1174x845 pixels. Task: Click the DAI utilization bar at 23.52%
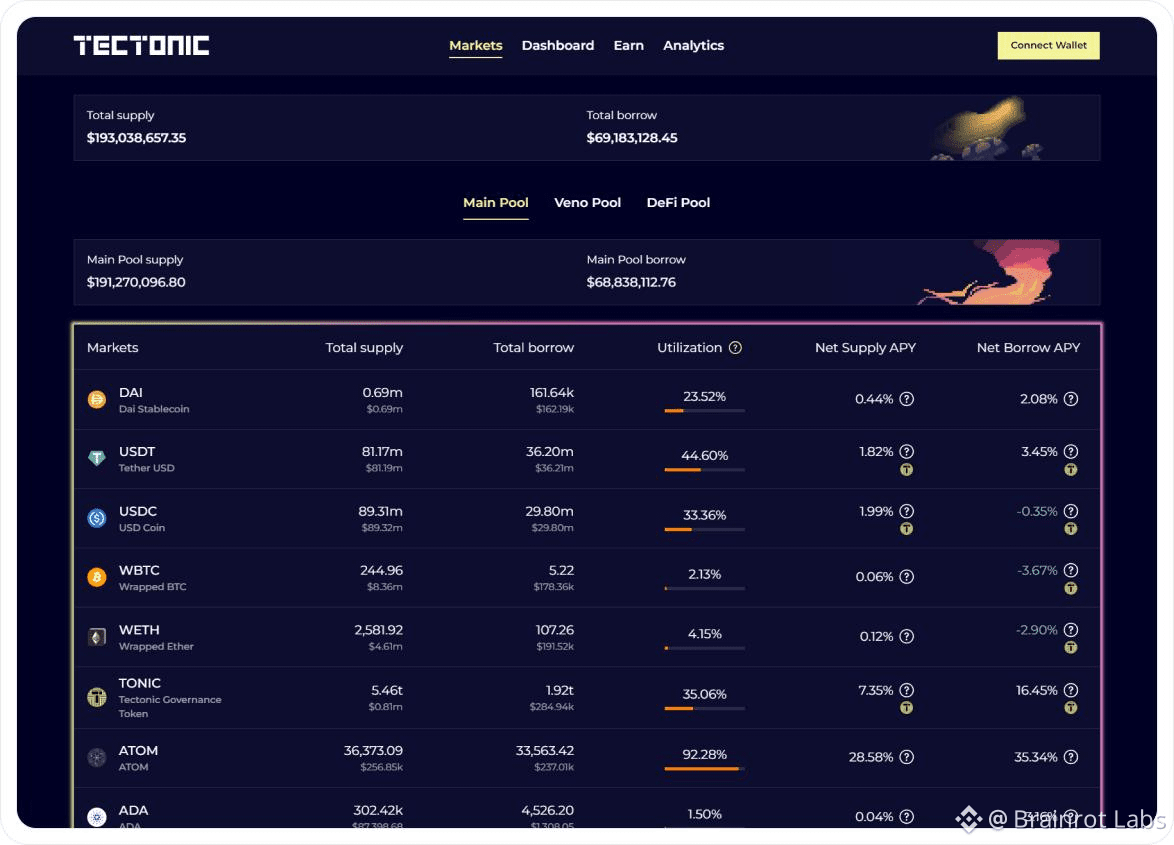click(x=705, y=410)
